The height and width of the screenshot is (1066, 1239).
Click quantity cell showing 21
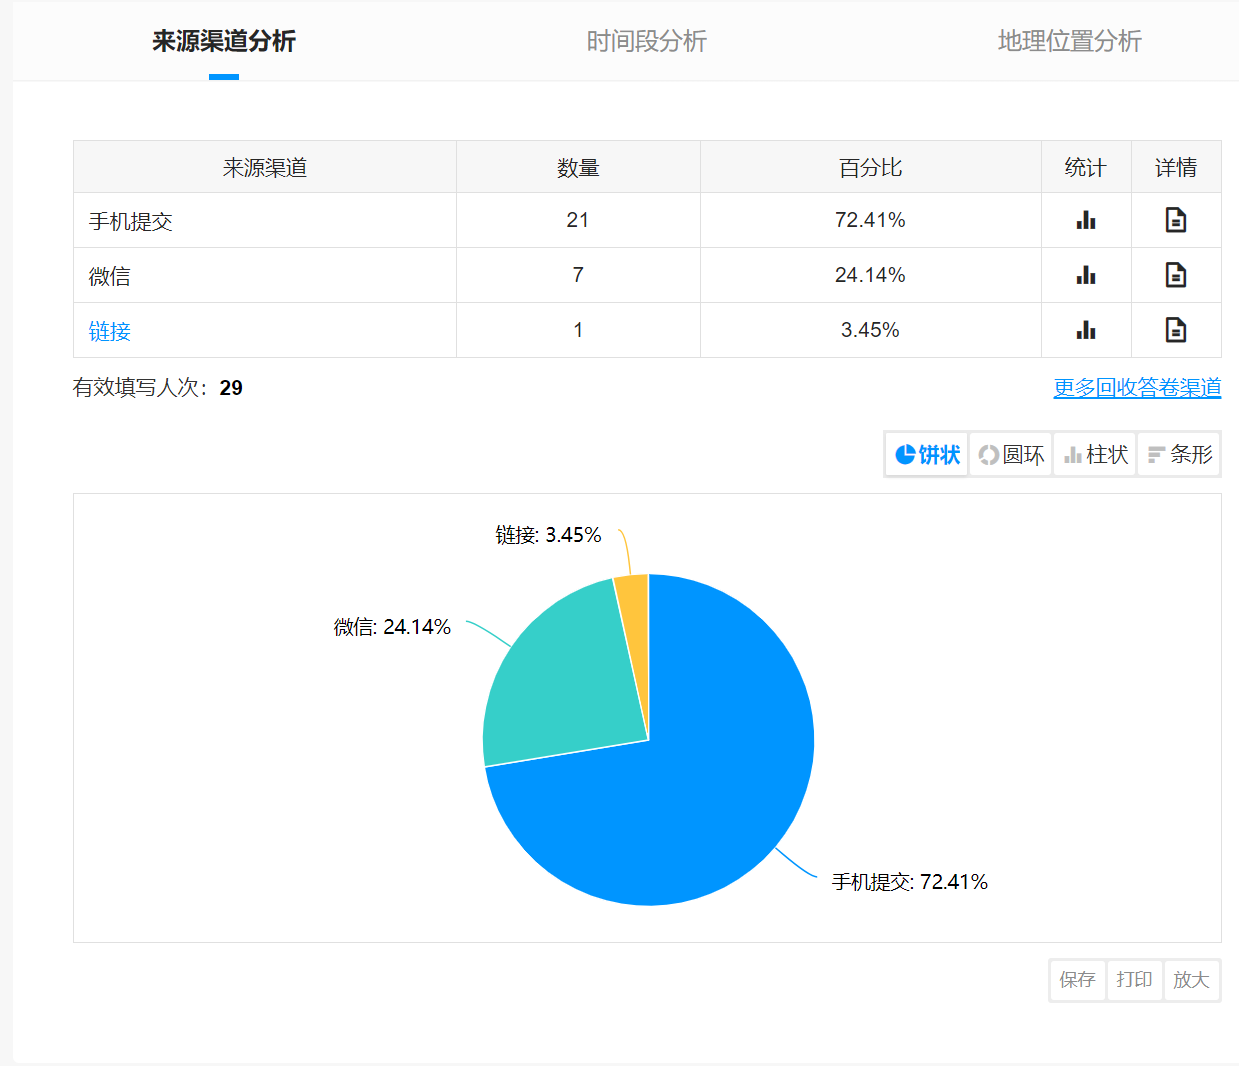click(x=578, y=220)
